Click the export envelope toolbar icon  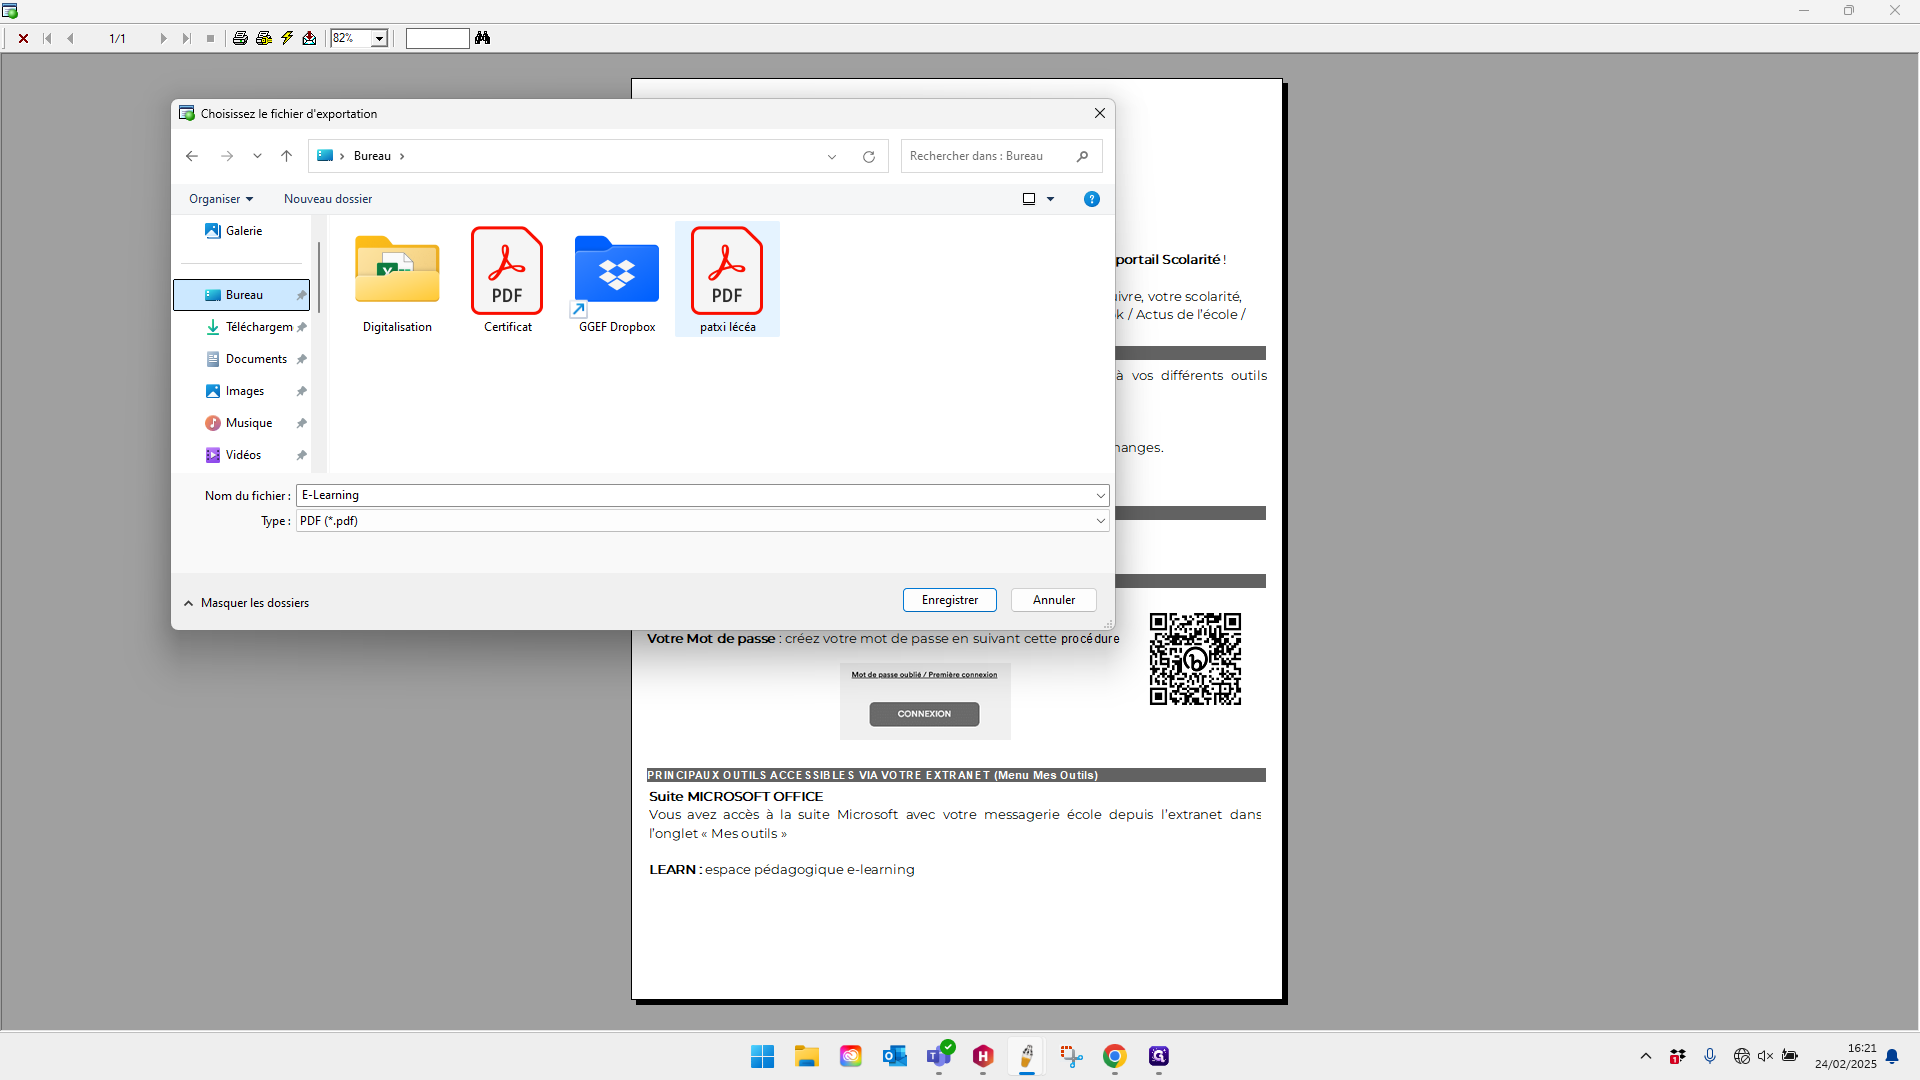pos(310,38)
